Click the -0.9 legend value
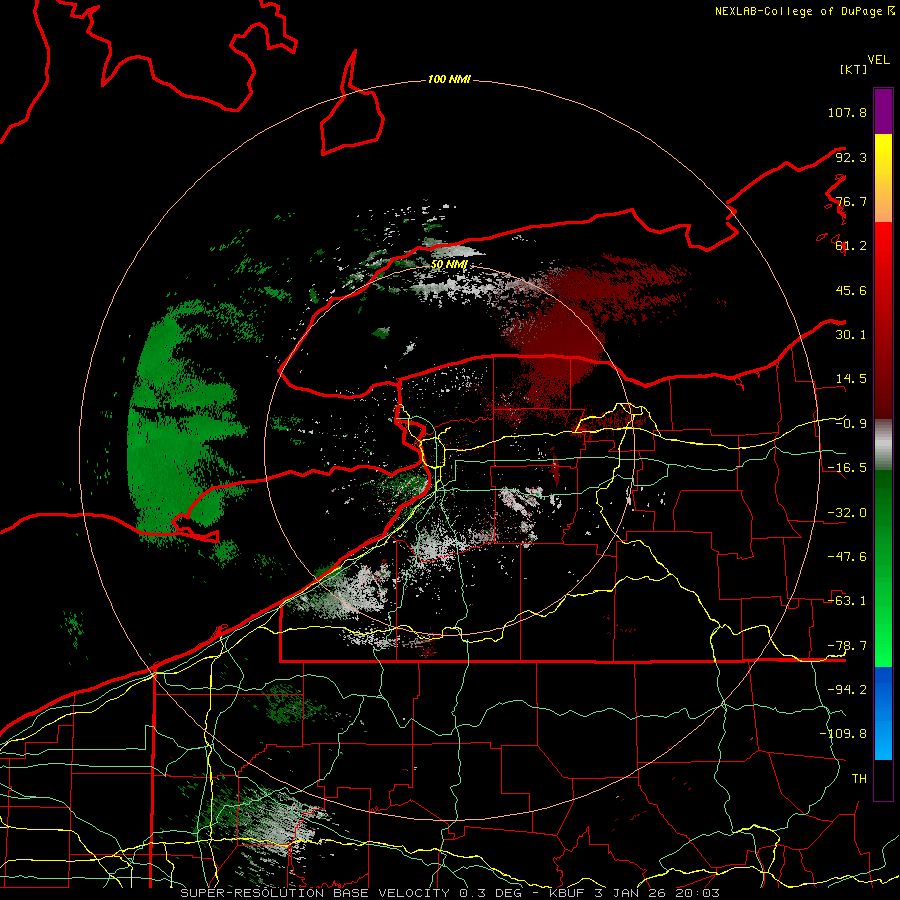This screenshot has width=900, height=900. [x=851, y=424]
